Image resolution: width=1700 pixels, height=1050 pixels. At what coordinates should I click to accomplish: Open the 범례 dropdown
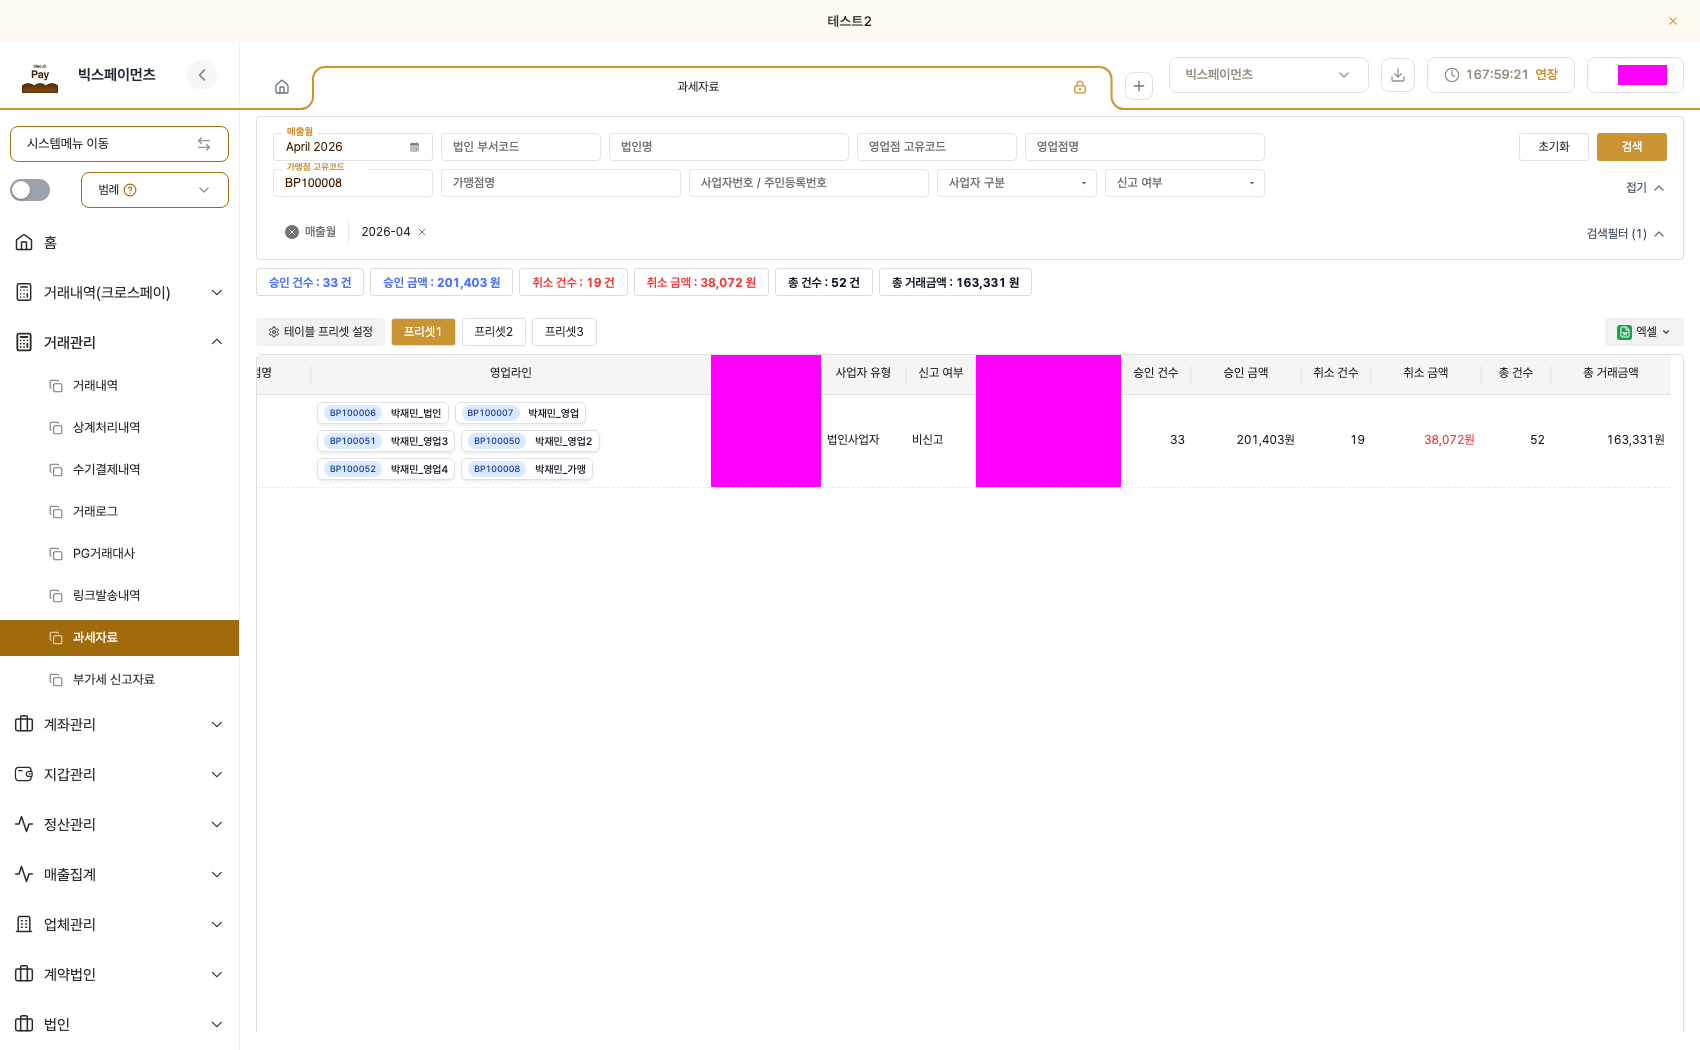(x=155, y=190)
